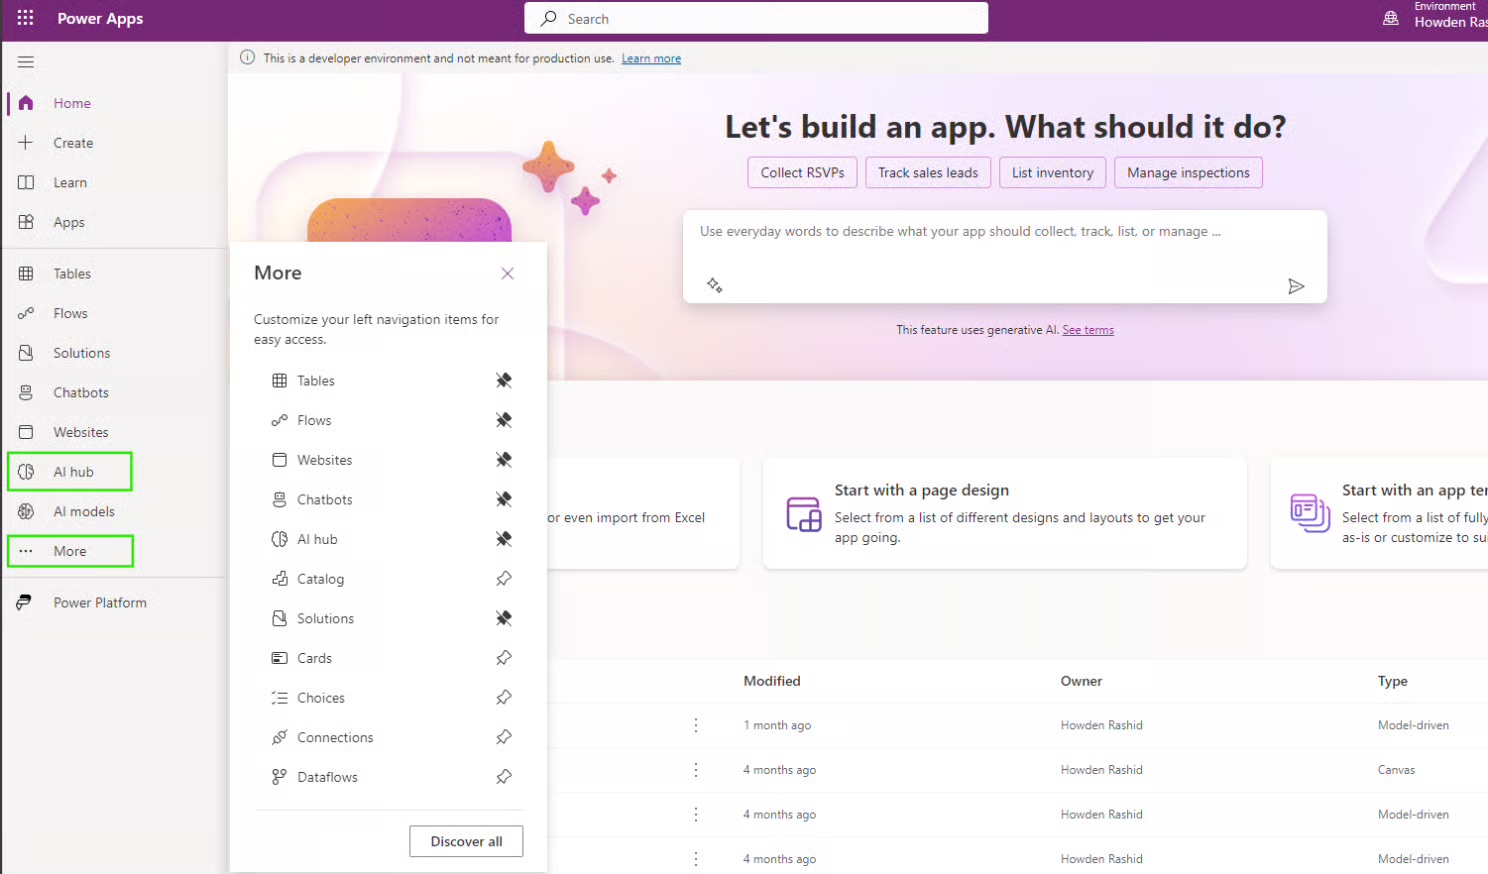
Task: Select Cards in the More panel
Action: [314, 658]
